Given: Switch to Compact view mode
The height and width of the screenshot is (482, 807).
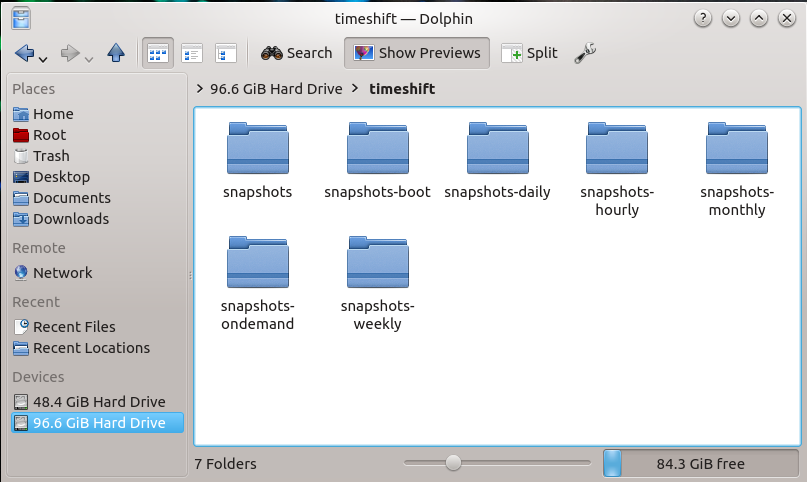Looking at the screenshot, I should pyautogui.click(x=192, y=53).
